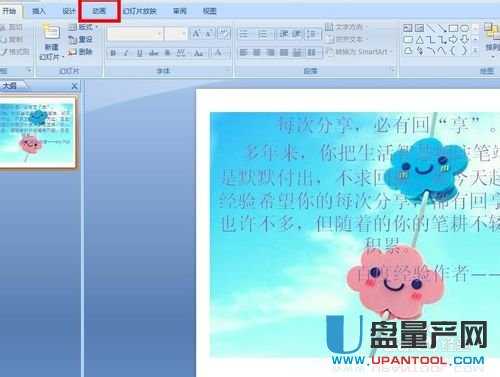Image resolution: width=500 pixels, height=377 pixels.
Task: Click 转换为 SmartArt convert button
Action: coord(358,52)
